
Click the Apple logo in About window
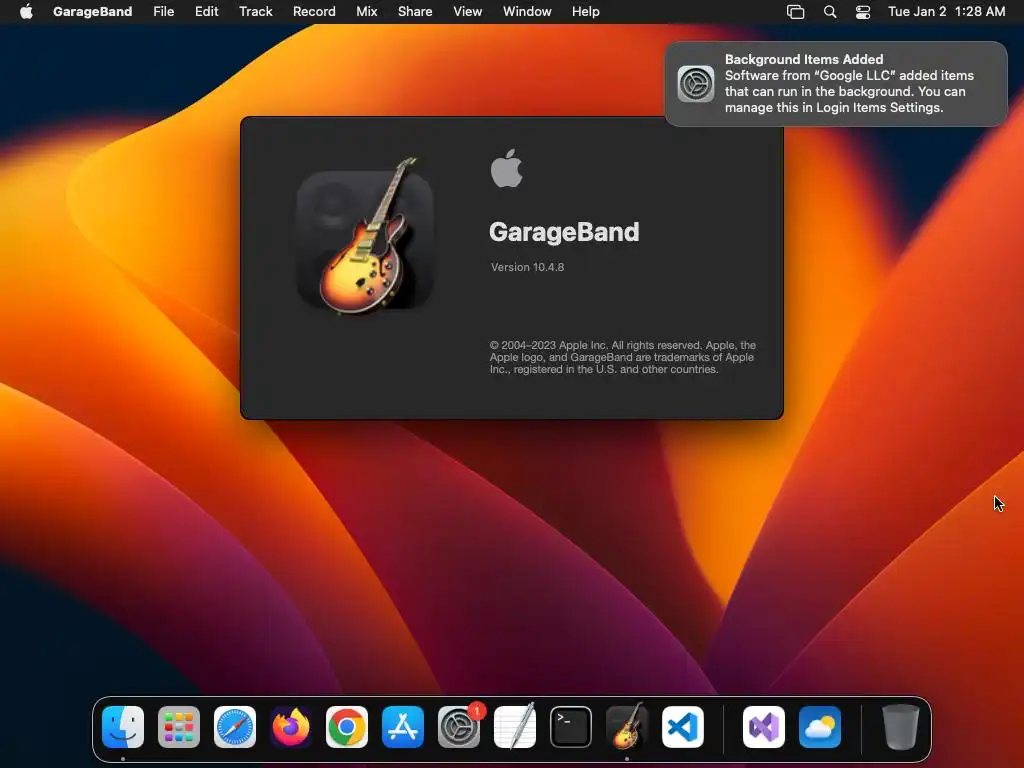coord(507,168)
